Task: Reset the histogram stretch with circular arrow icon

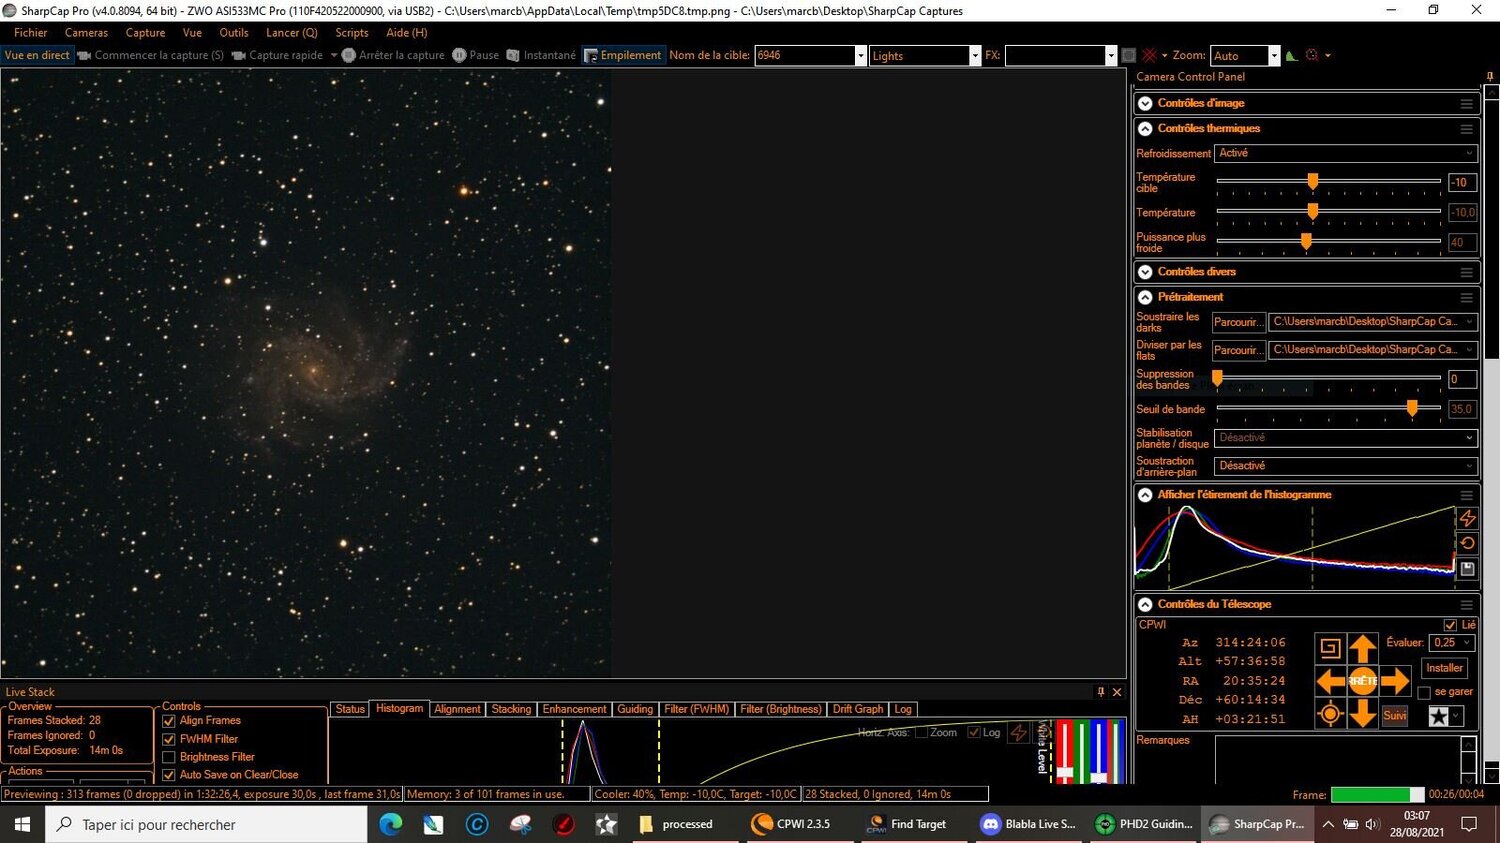Action: [1468, 543]
